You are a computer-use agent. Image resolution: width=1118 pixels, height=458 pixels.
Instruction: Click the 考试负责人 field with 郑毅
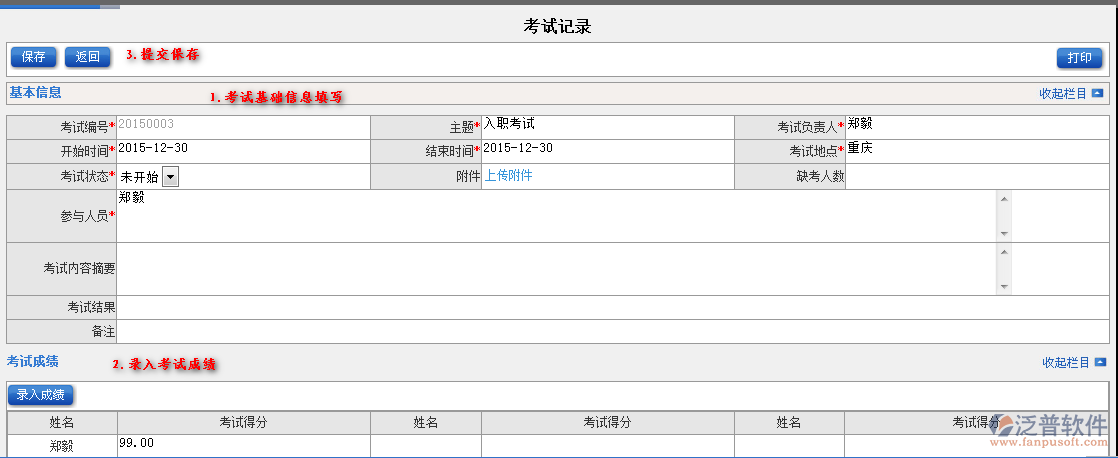tap(975, 126)
